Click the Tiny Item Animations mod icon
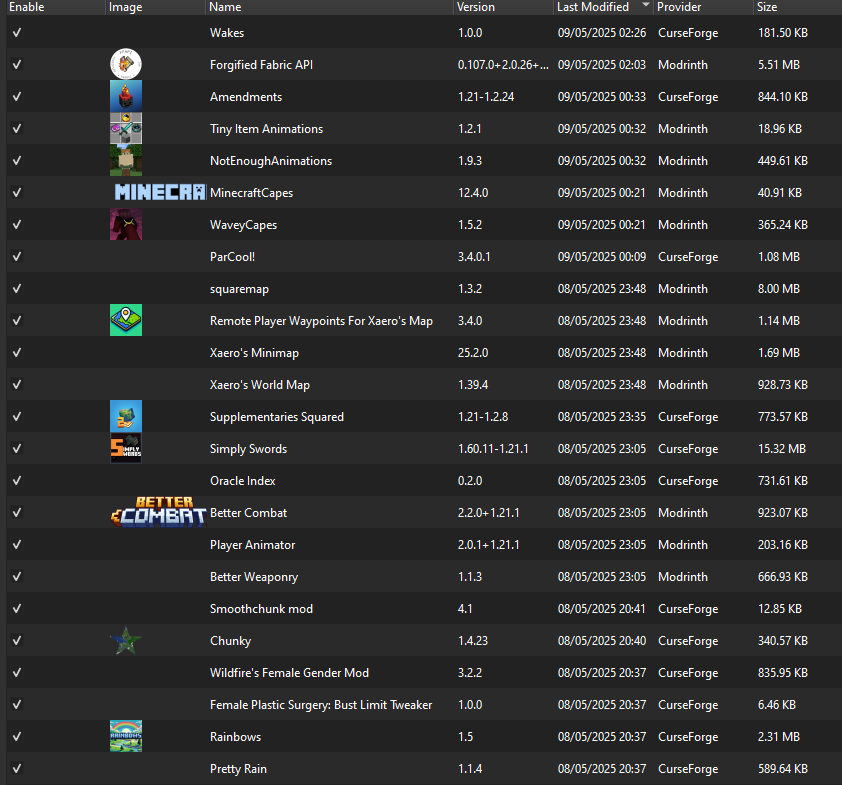 [x=126, y=128]
